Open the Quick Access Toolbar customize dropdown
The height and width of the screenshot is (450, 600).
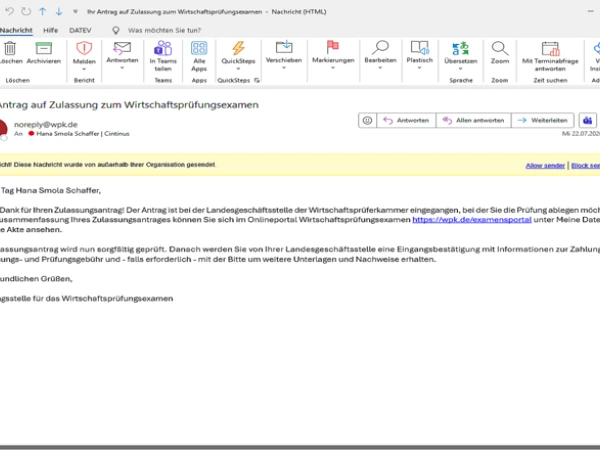(75, 11)
